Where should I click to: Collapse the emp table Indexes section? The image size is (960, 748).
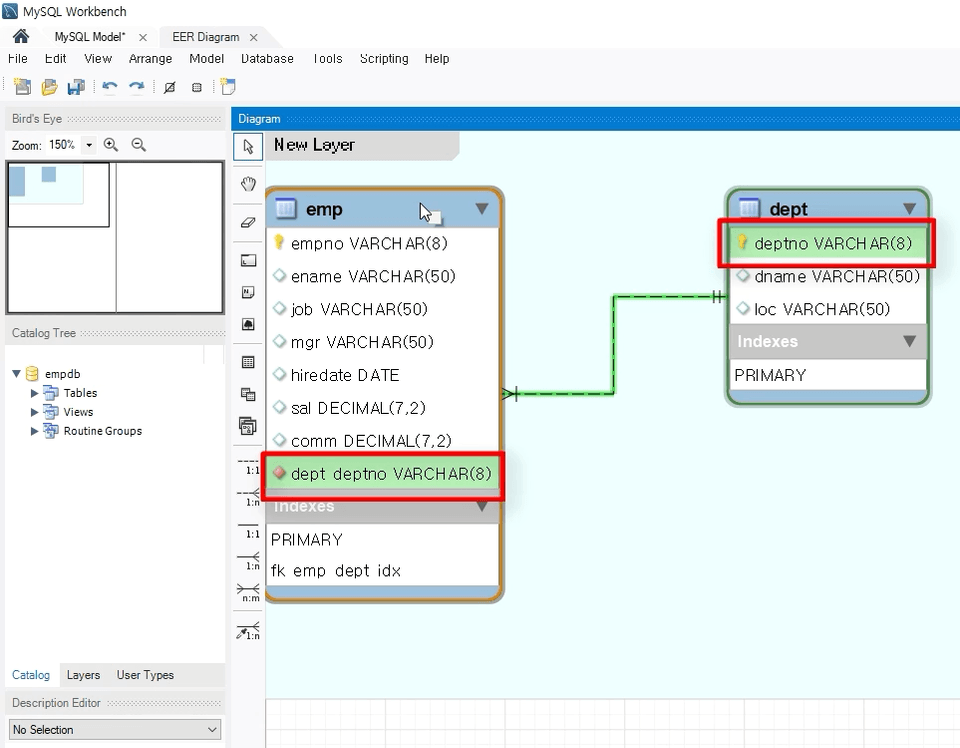[482, 507]
